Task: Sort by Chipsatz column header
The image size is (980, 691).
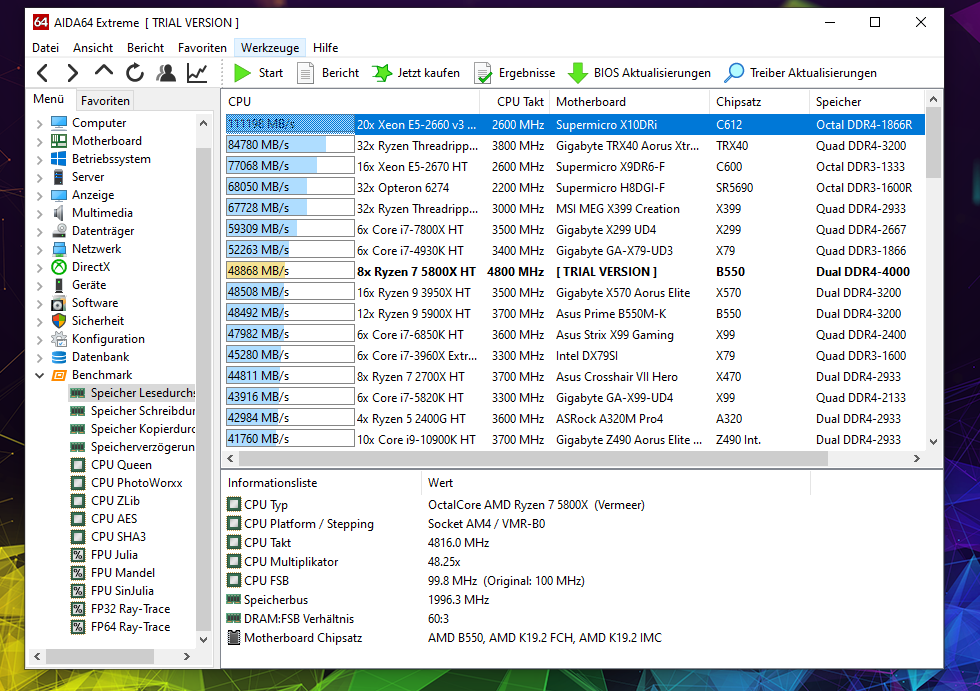Action: point(759,102)
